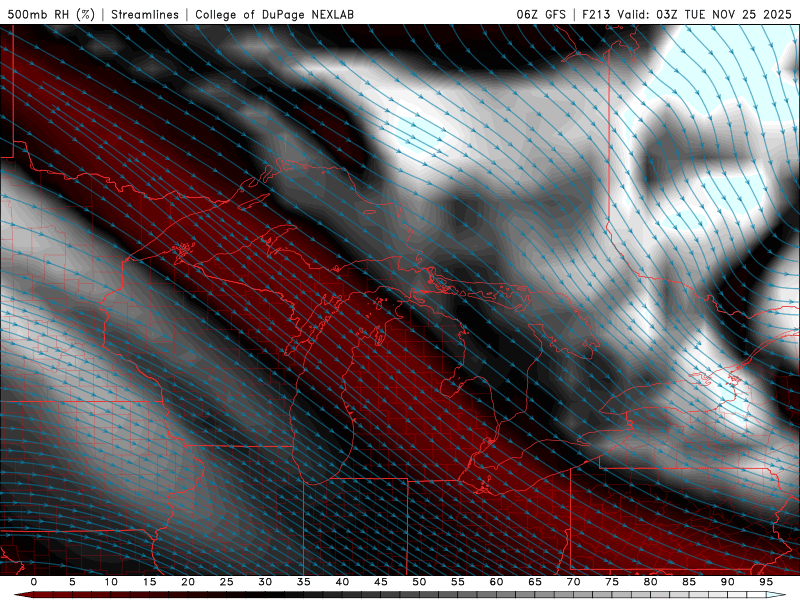Click the '80' color scale label
The height and width of the screenshot is (600, 800).
pyautogui.click(x=650, y=582)
